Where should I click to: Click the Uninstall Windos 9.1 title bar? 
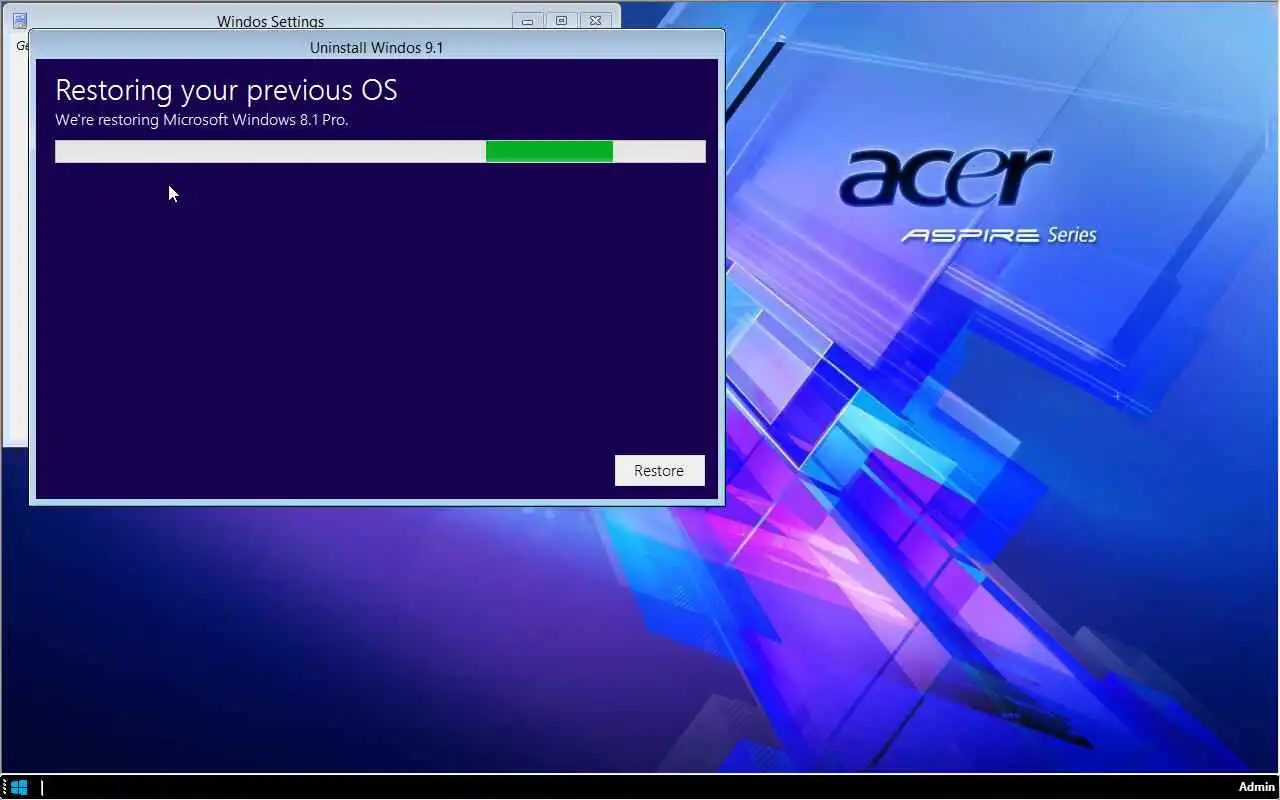click(377, 47)
